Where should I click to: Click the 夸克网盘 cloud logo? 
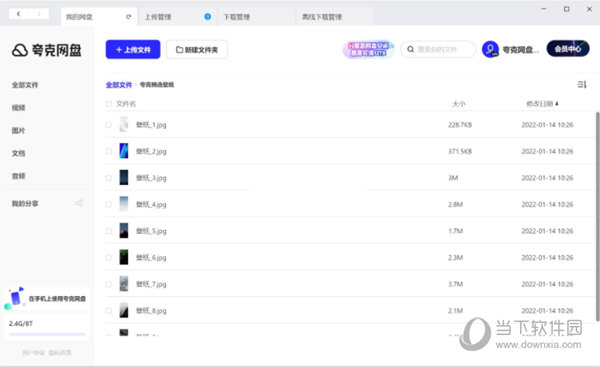tap(20, 50)
